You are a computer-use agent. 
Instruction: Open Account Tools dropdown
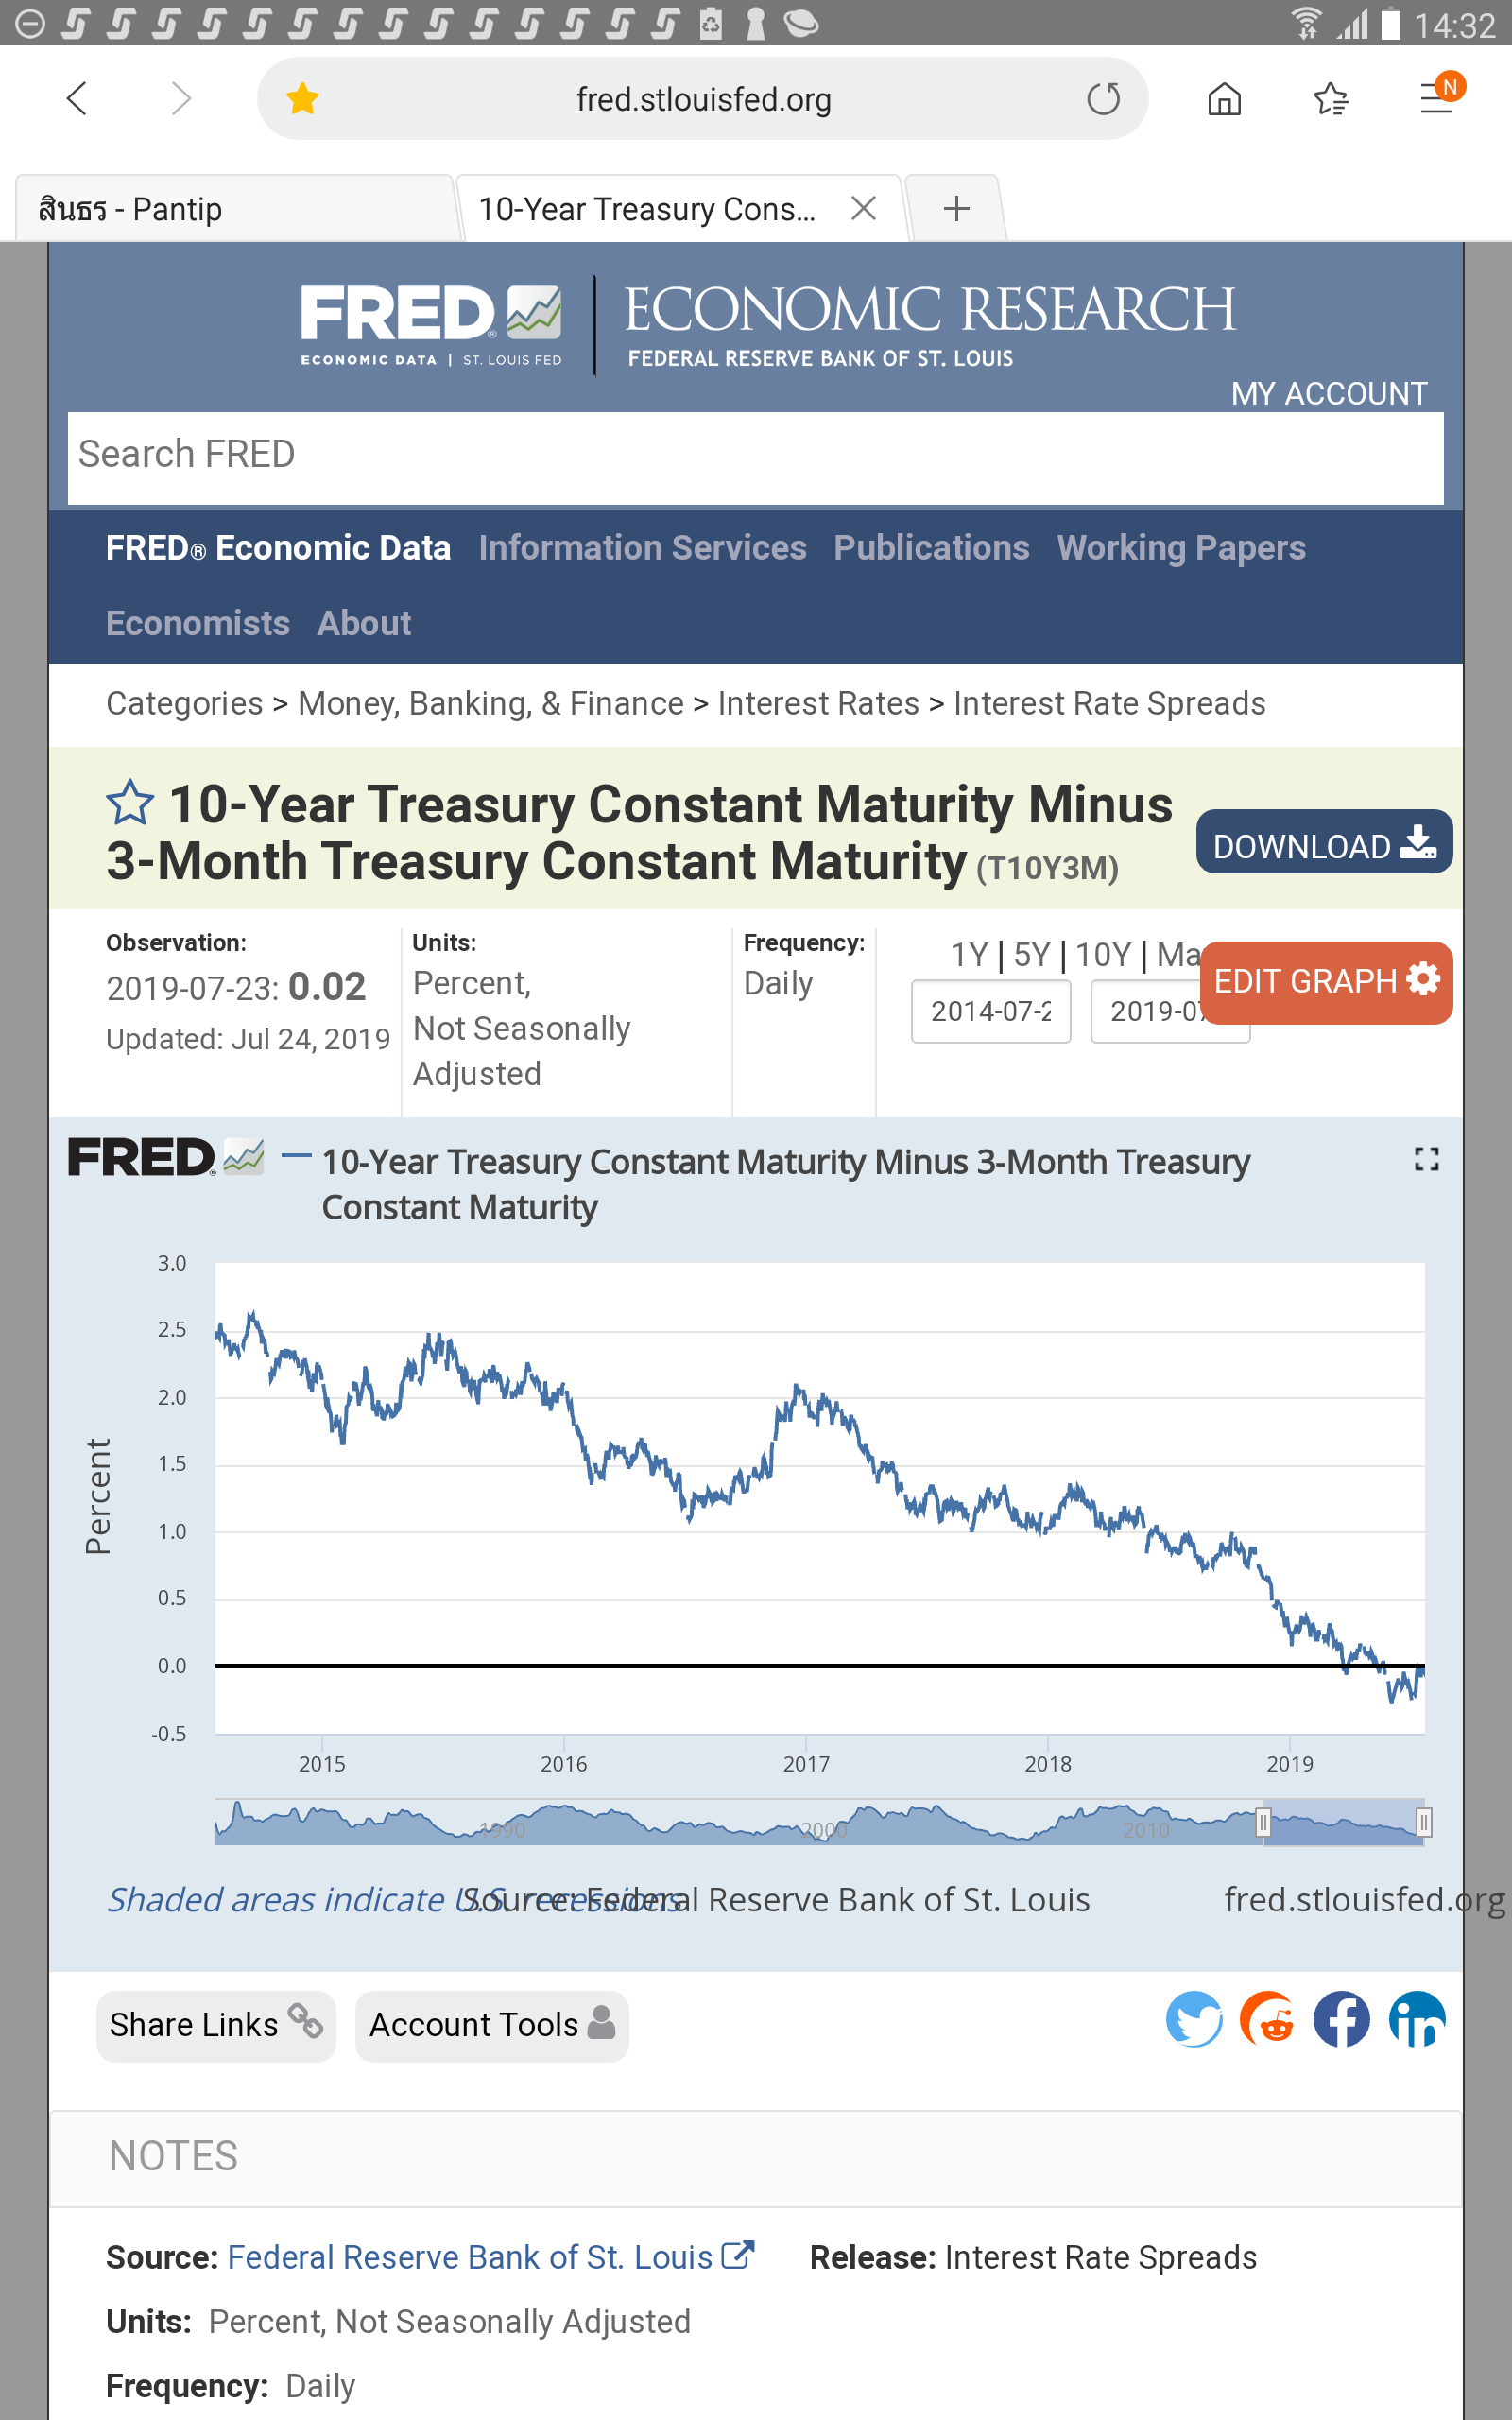pos(492,2025)
